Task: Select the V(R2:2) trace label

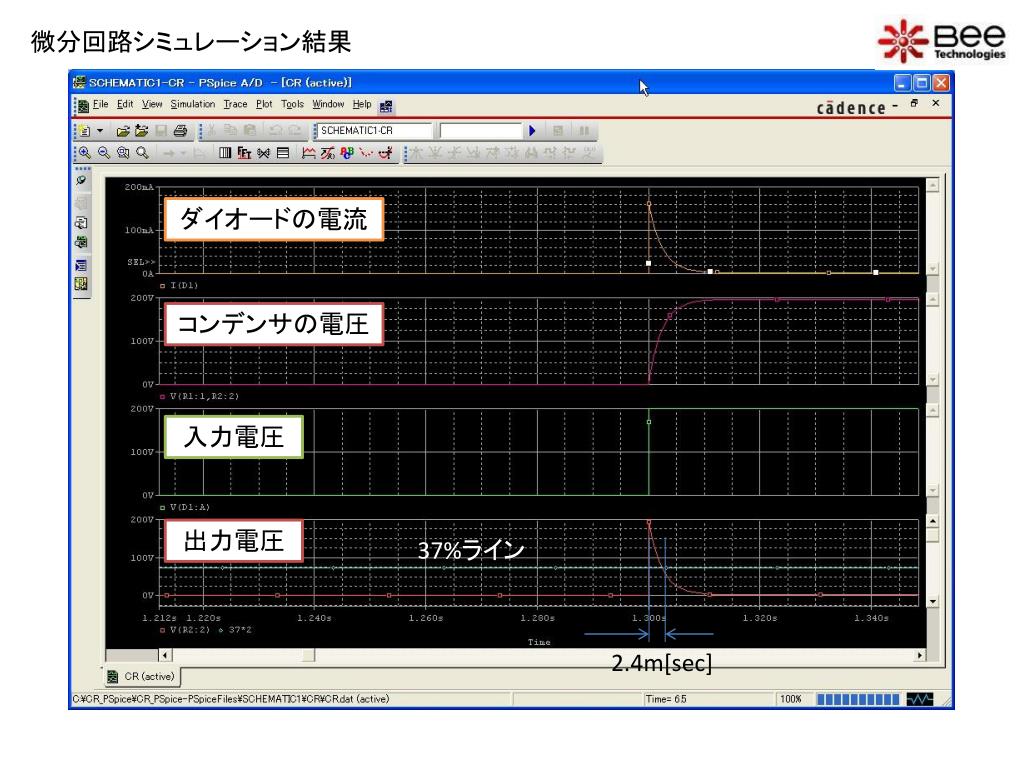Action: coord(189,630)
